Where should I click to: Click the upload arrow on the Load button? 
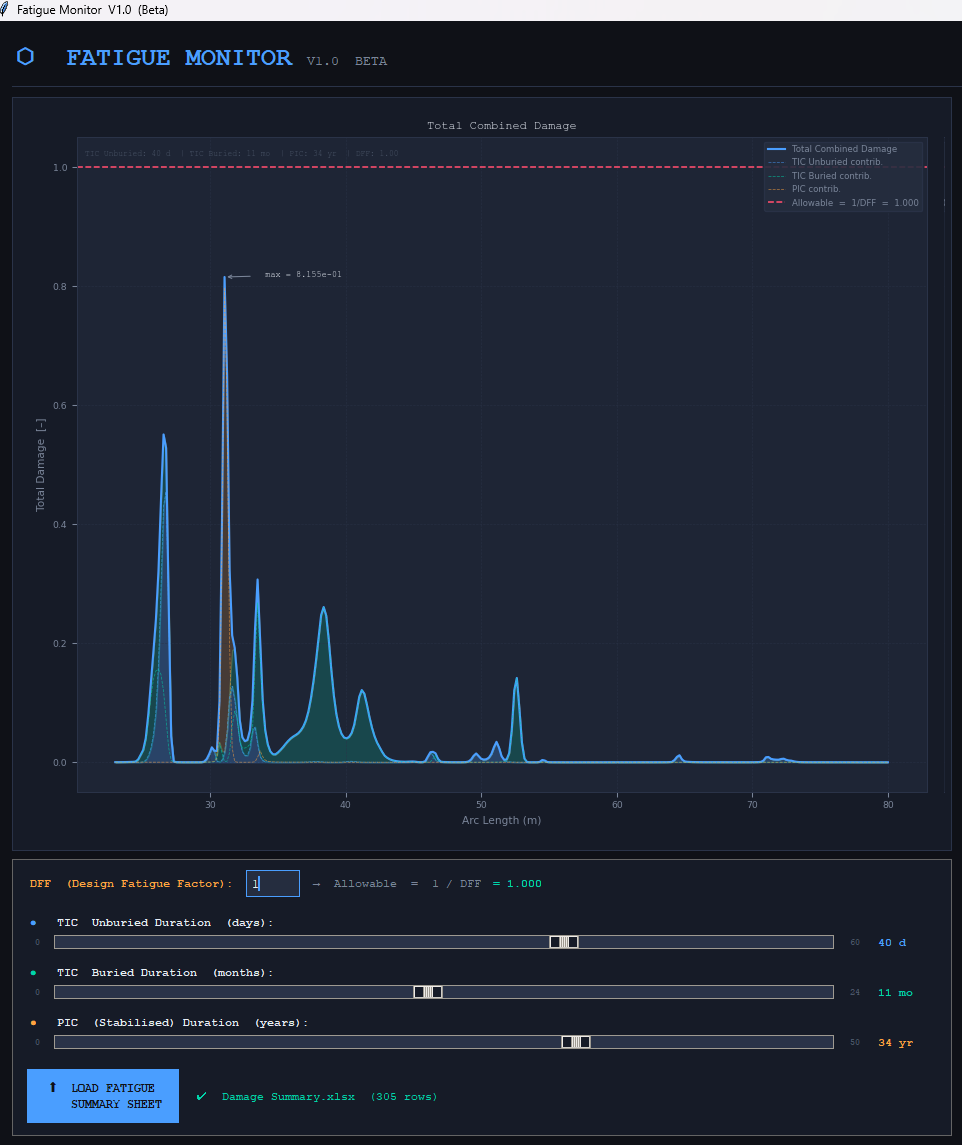53,1087
